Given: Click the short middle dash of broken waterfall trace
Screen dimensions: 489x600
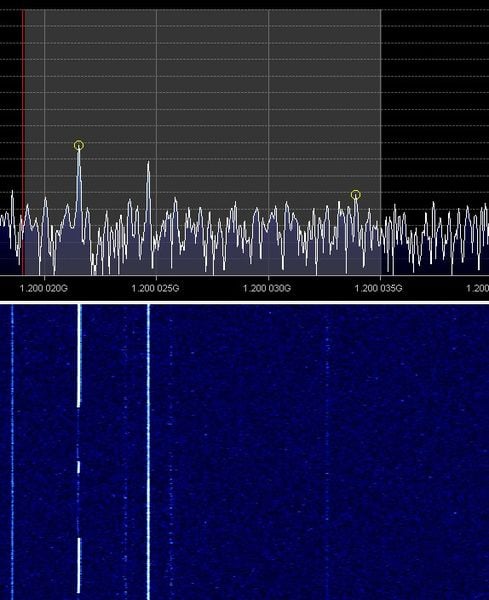Looking at the screenshot, I should coord(79,467).
